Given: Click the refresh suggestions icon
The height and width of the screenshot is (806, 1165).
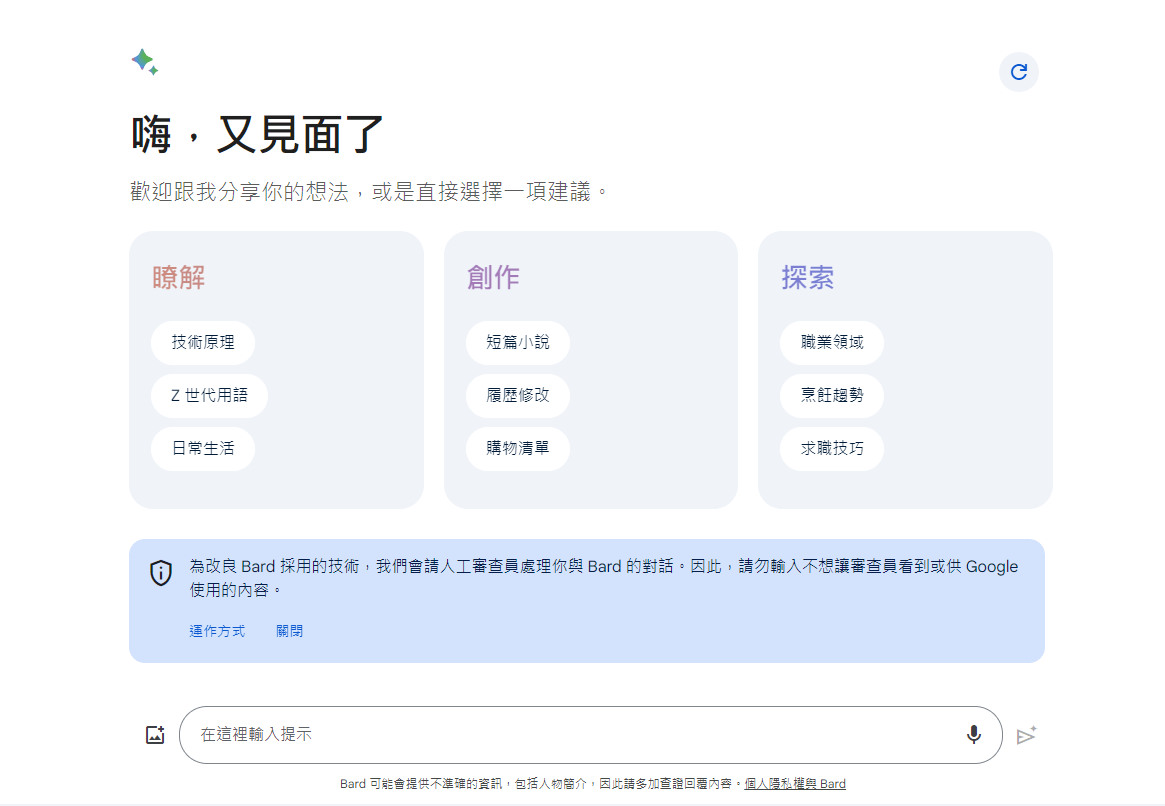Looking at the screenshot, I should (1019, 71).
